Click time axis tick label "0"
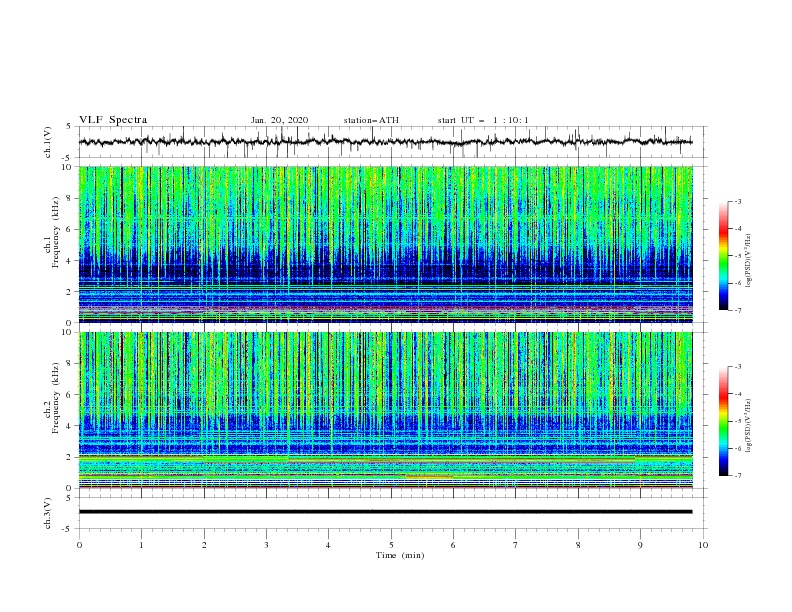 tap(79, 545)
